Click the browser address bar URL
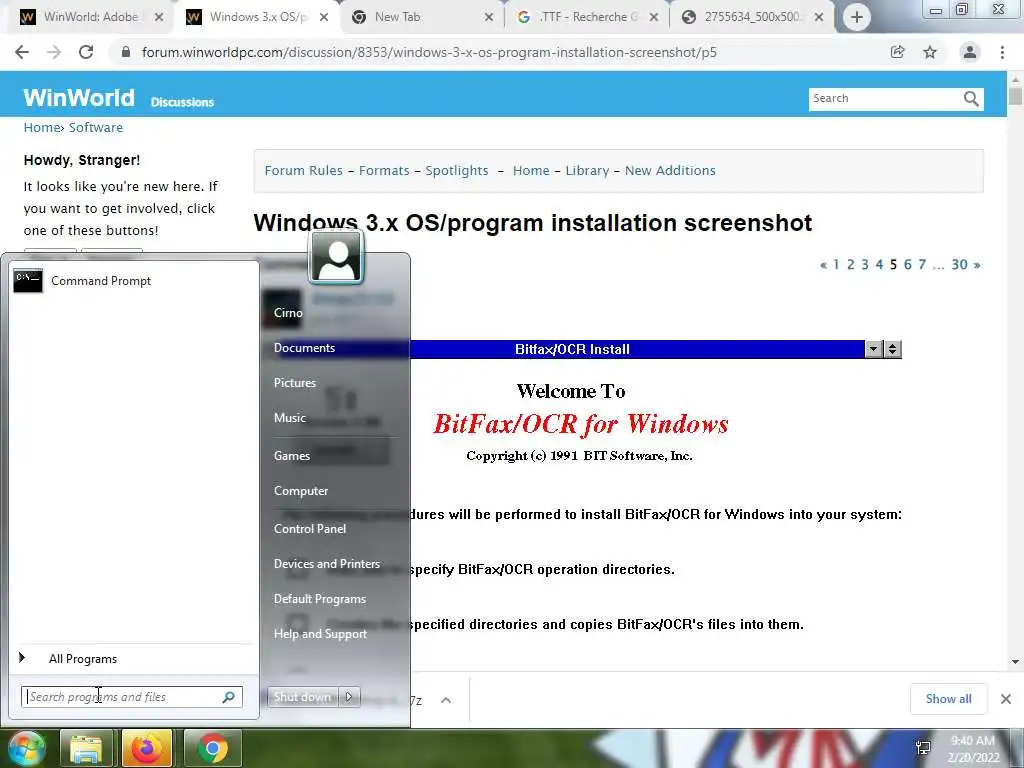The image size is (1024, 768). pos(429,52)
